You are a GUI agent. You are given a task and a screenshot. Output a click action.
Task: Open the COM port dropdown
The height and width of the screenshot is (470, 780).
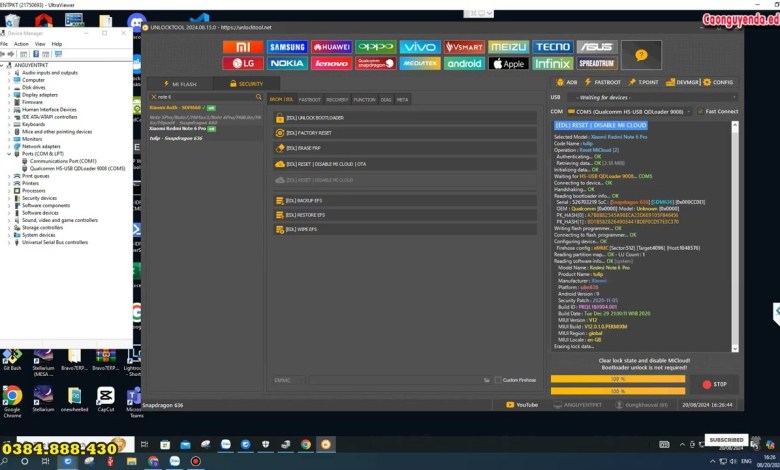pyautogui.click(x=629, y=112)
